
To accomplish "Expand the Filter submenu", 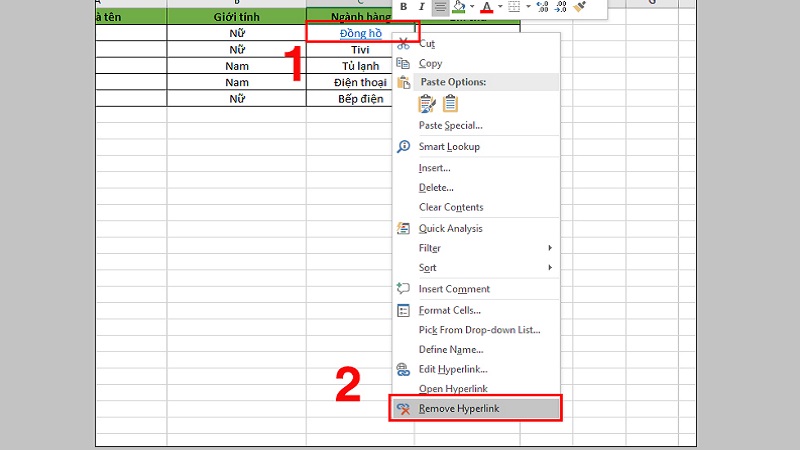I will pyautogui.click(x=430, y=248).
